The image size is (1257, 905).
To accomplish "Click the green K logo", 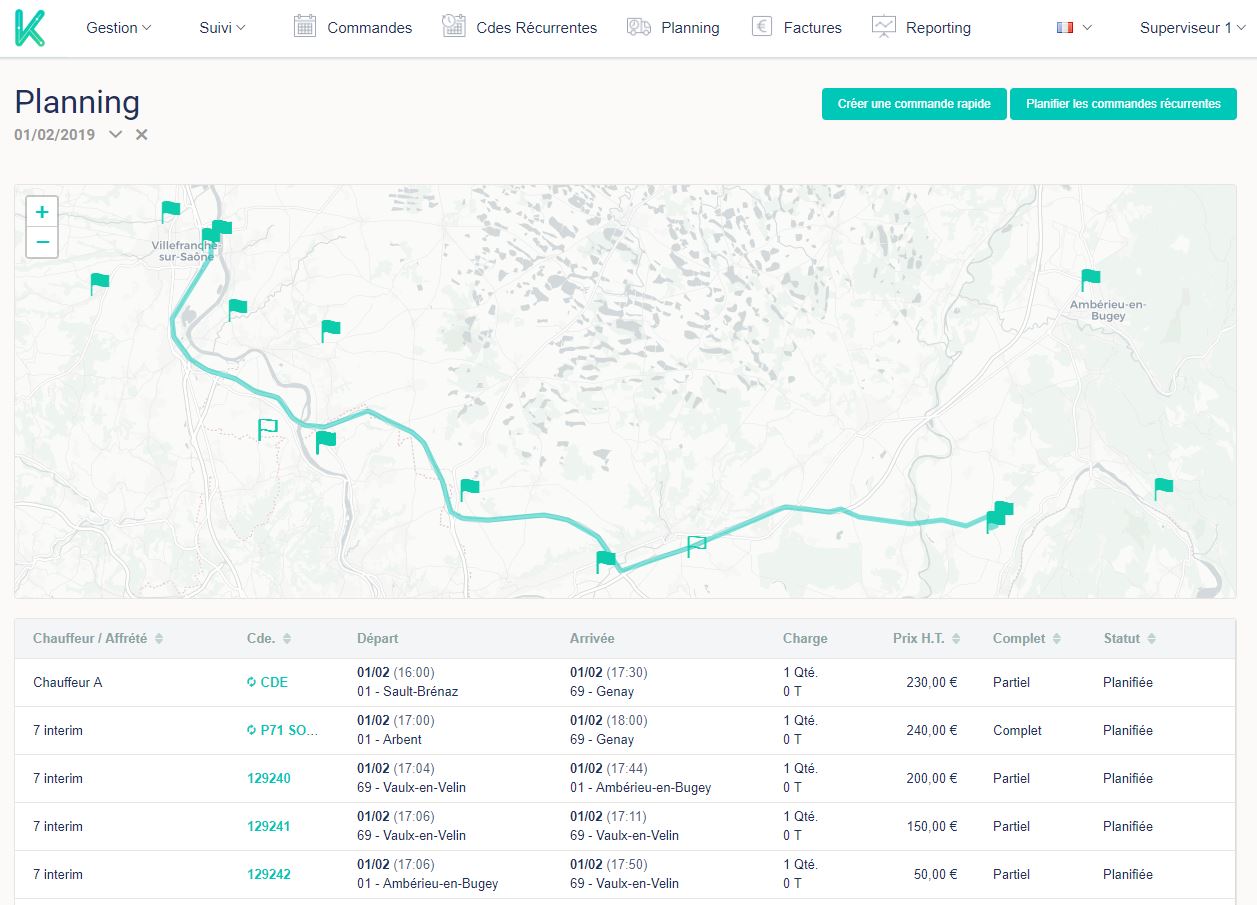I will 30,27.
